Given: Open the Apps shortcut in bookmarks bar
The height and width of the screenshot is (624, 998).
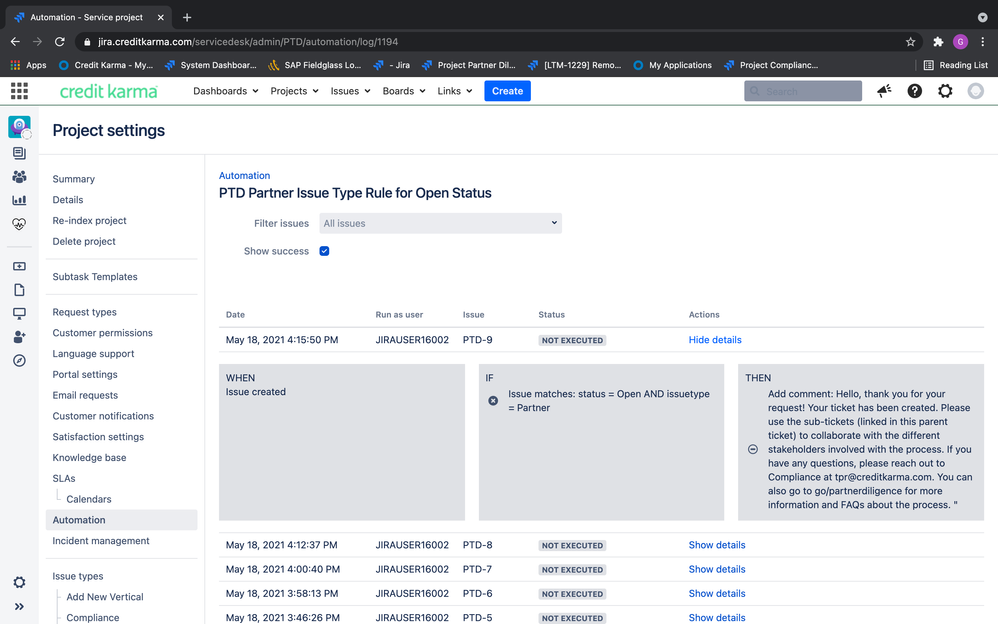Looking at the screenshot, I should pos(29,65).
